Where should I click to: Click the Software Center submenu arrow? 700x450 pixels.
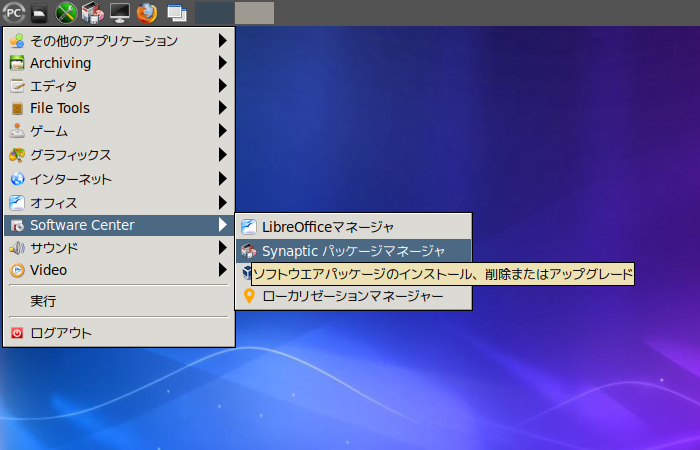point(222,225)
